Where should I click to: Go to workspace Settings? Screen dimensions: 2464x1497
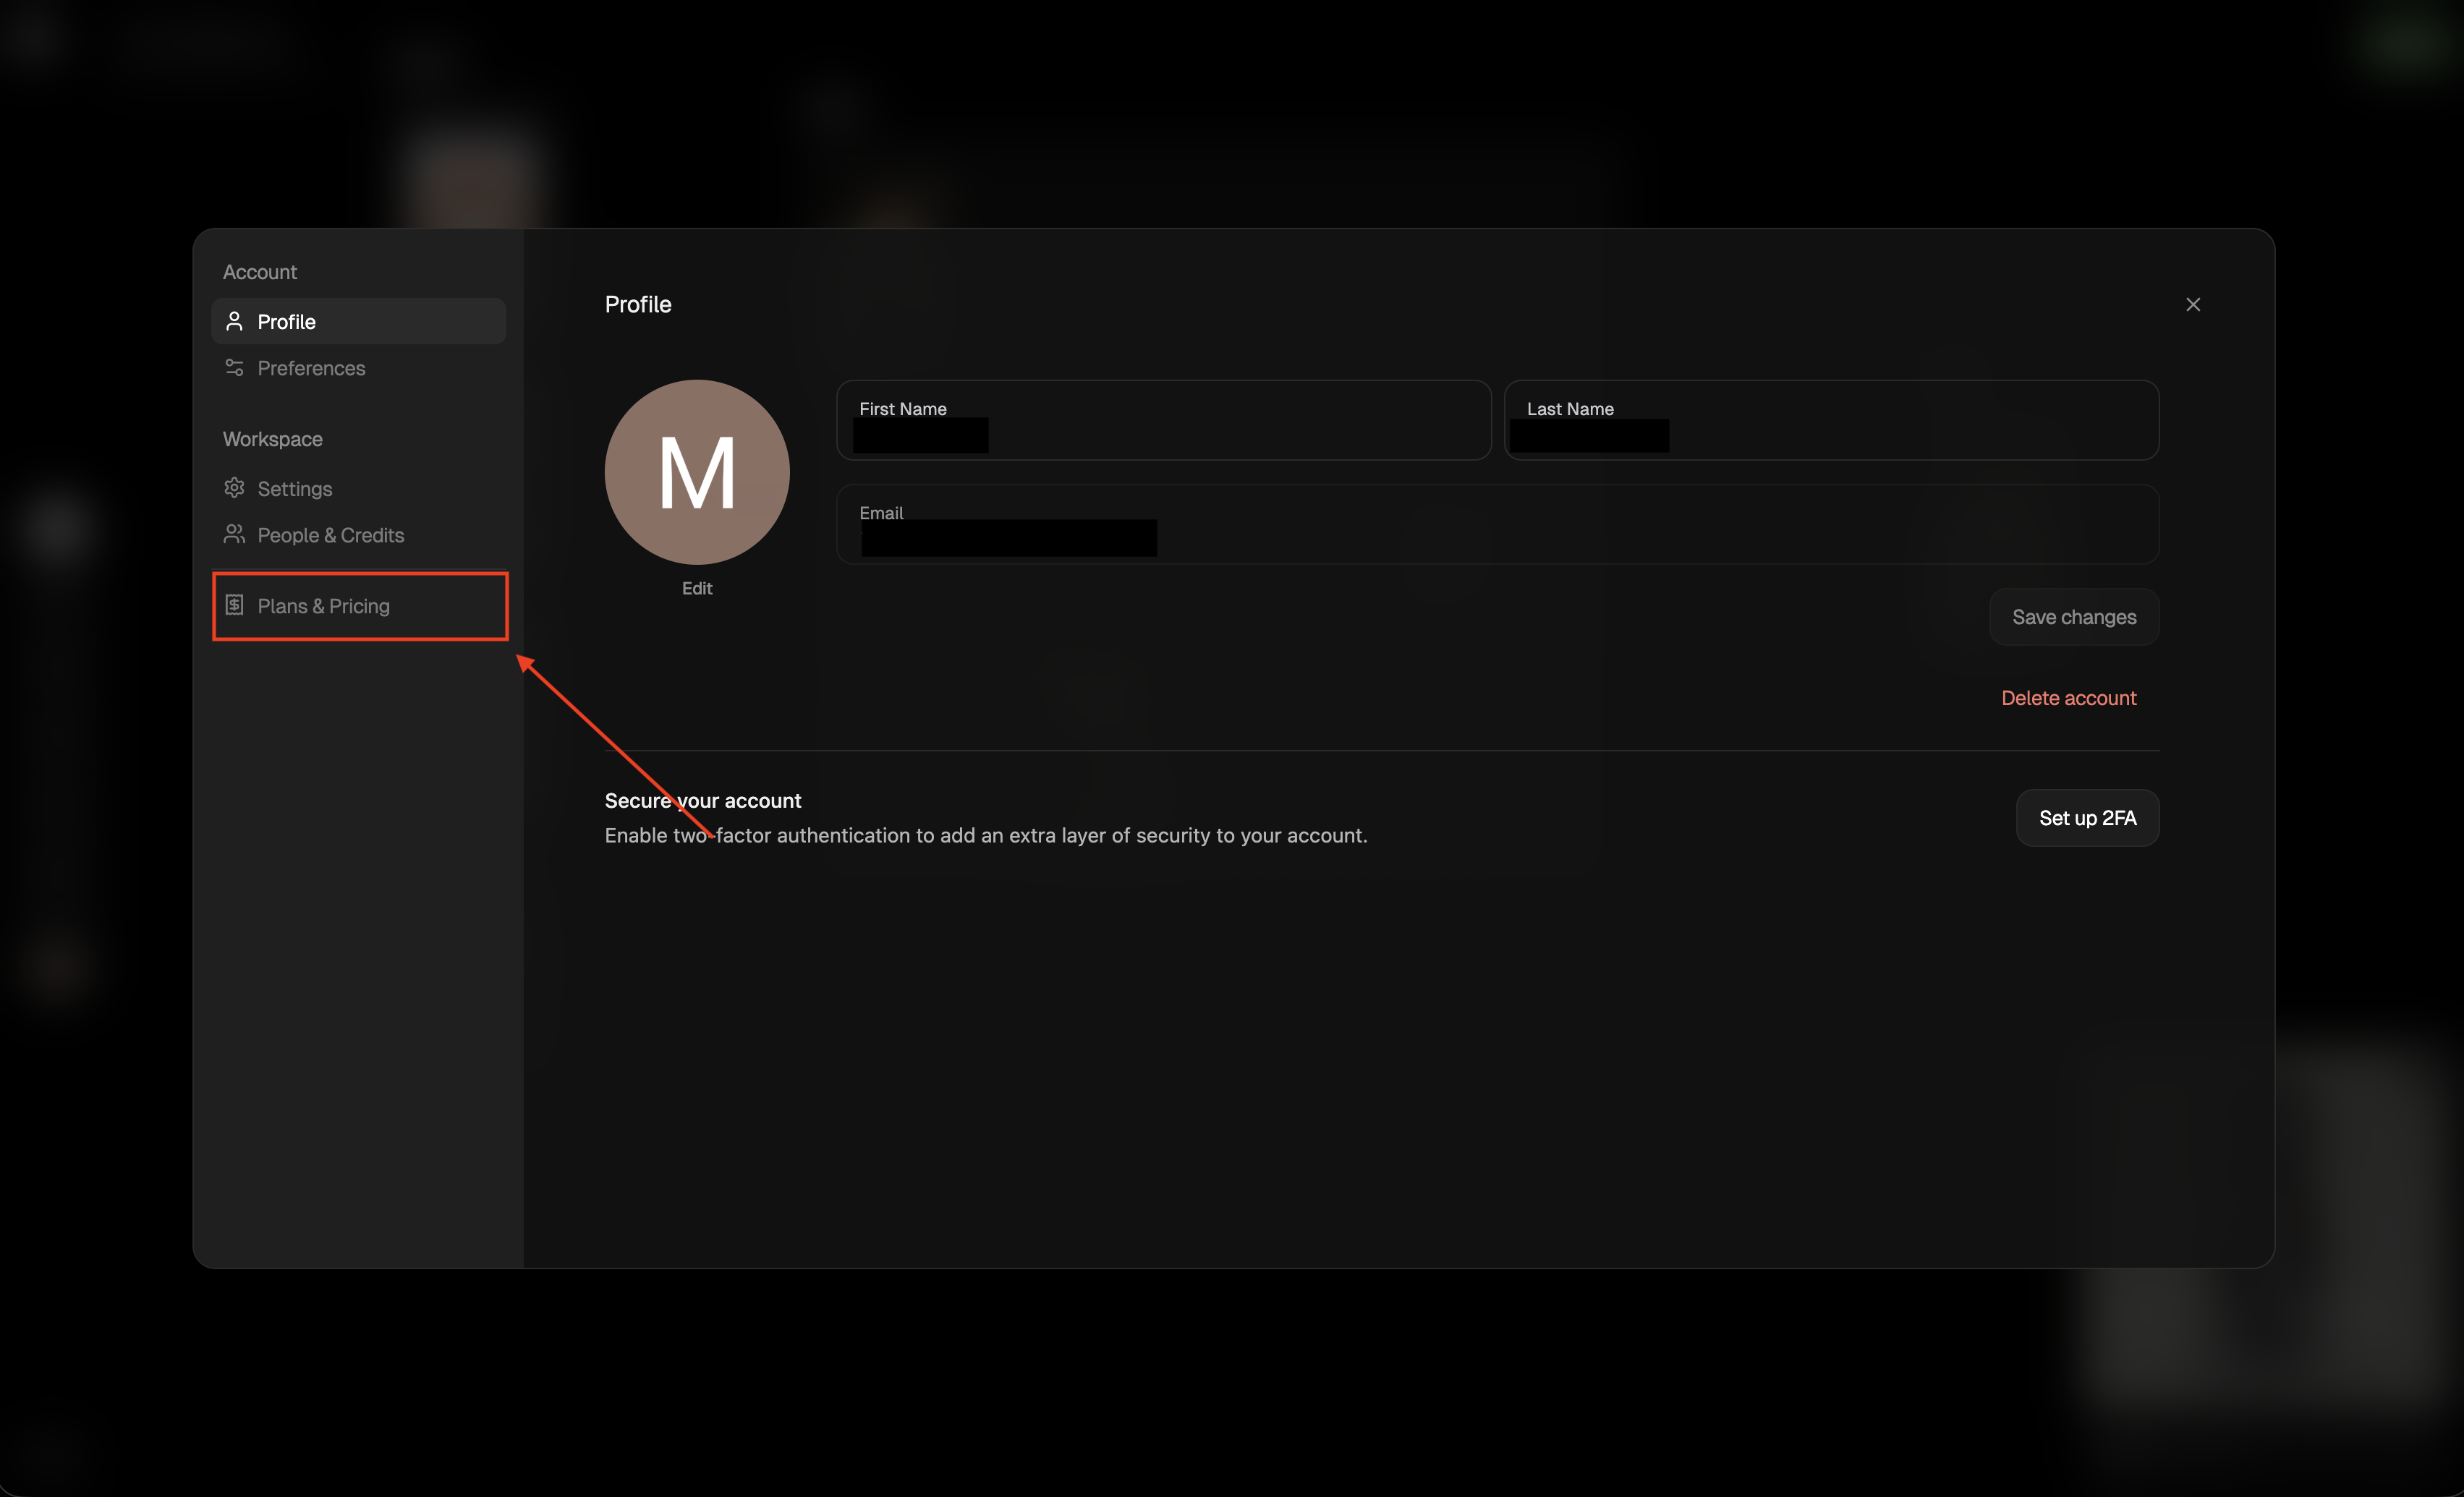click(294, 489)
